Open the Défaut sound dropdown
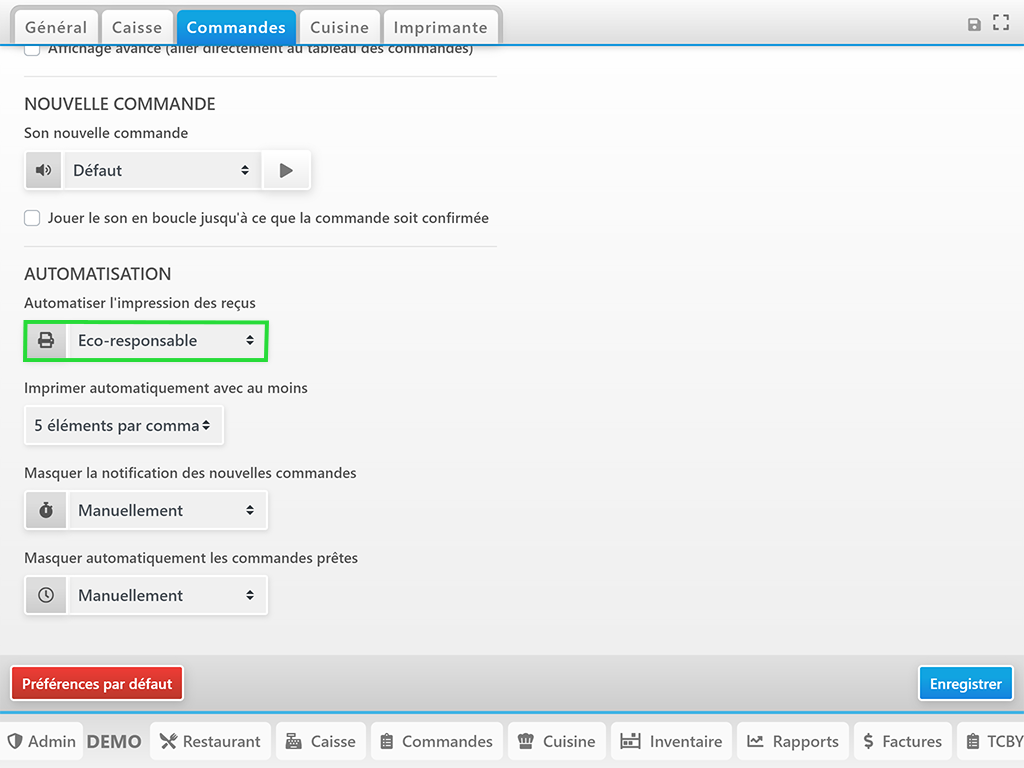The height and width of the screenshot is (768, 1024). point(161,170)
